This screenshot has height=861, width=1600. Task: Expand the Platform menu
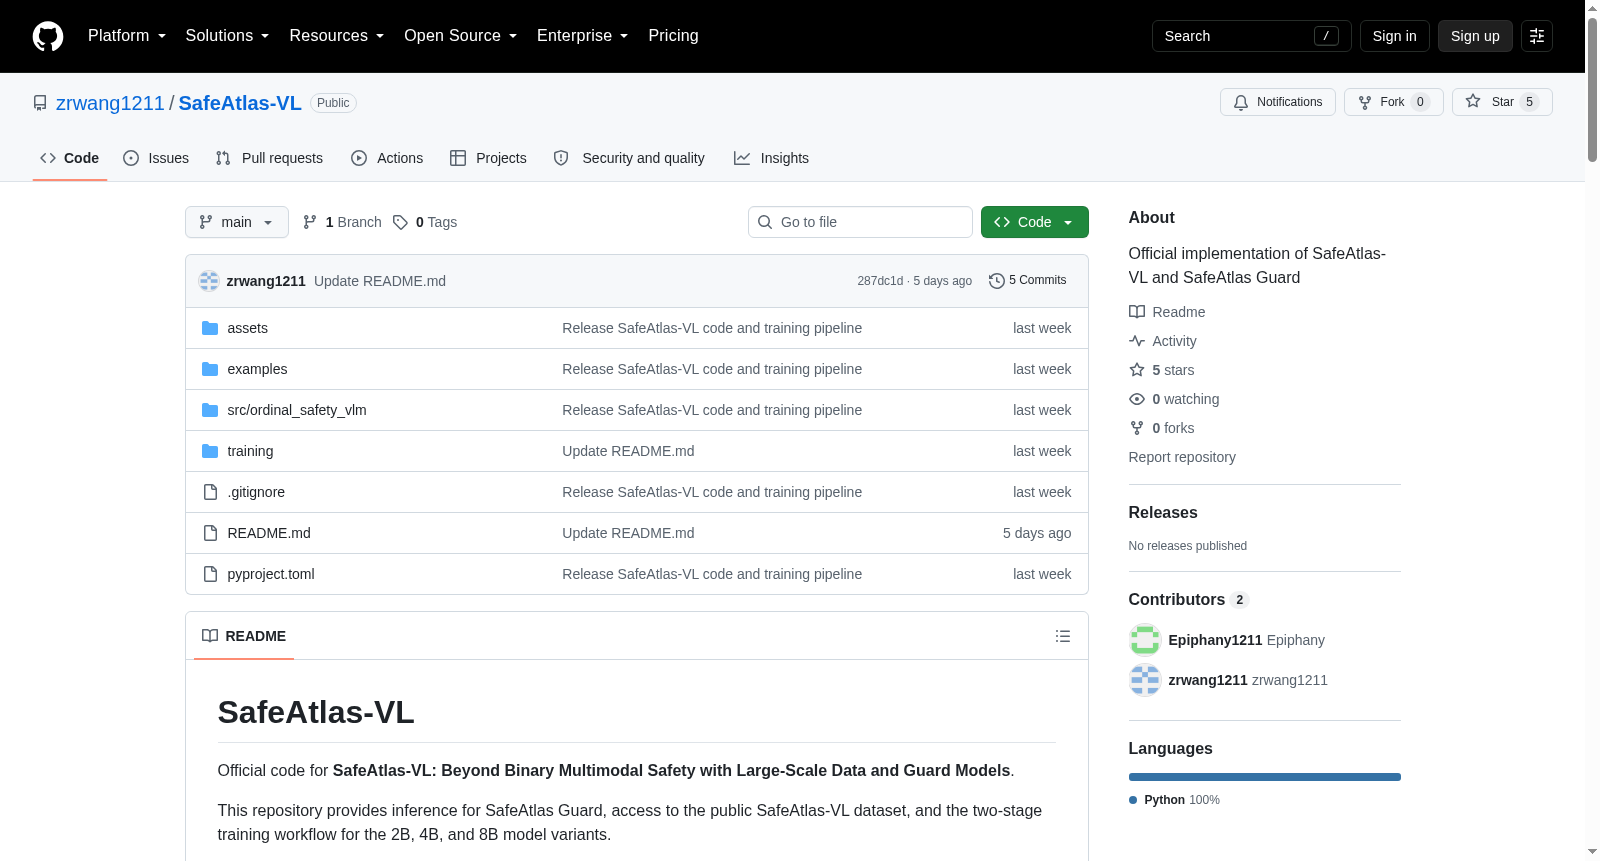point(127,36)
